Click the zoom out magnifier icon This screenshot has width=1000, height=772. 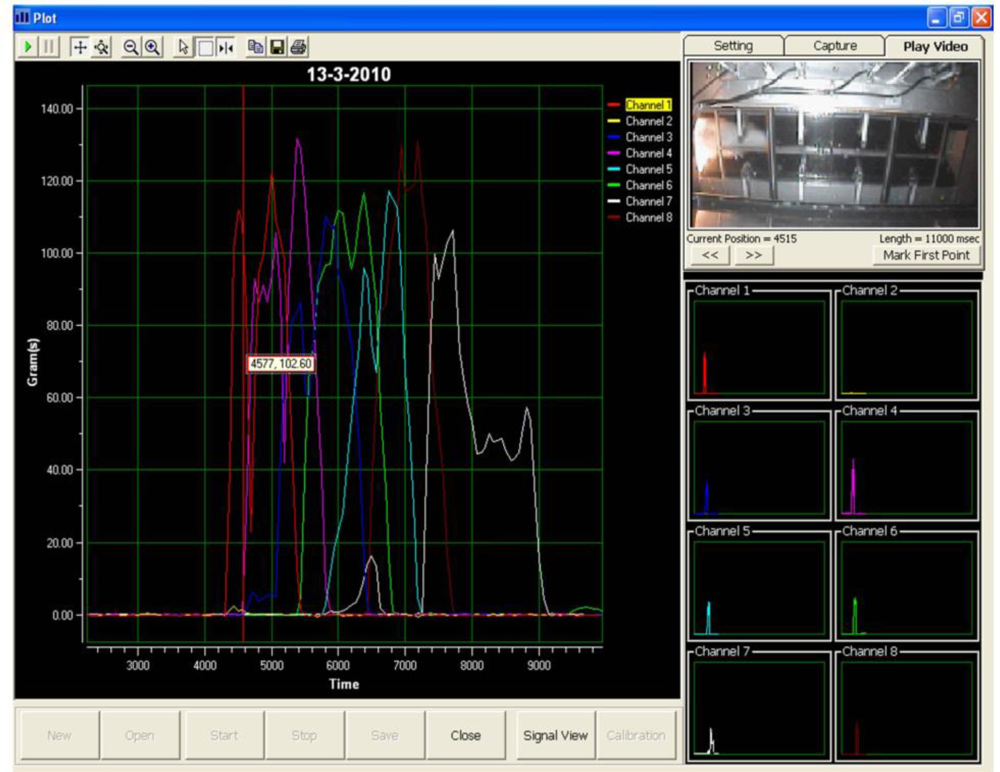[131, 47]
